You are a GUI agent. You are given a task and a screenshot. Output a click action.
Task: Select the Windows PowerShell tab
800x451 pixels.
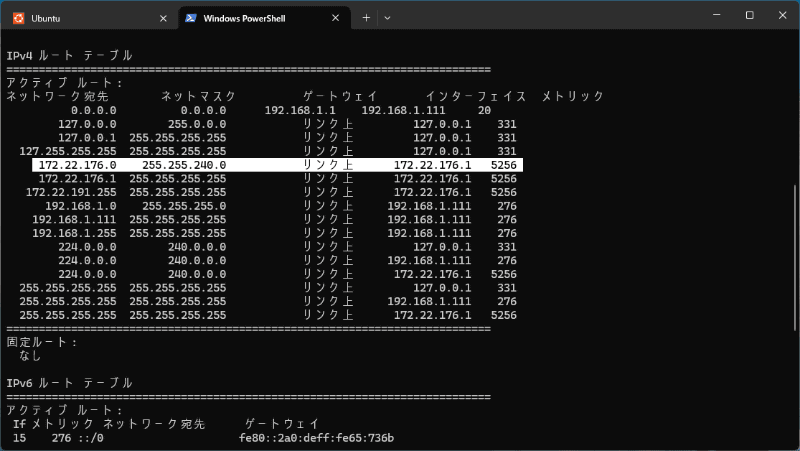click(264, 18)
